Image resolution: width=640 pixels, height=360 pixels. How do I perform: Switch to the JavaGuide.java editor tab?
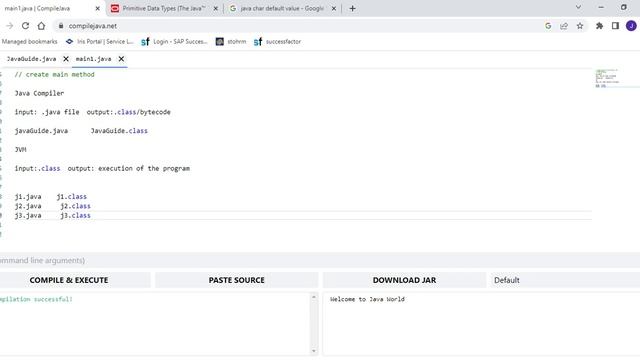tap(31, 59)
